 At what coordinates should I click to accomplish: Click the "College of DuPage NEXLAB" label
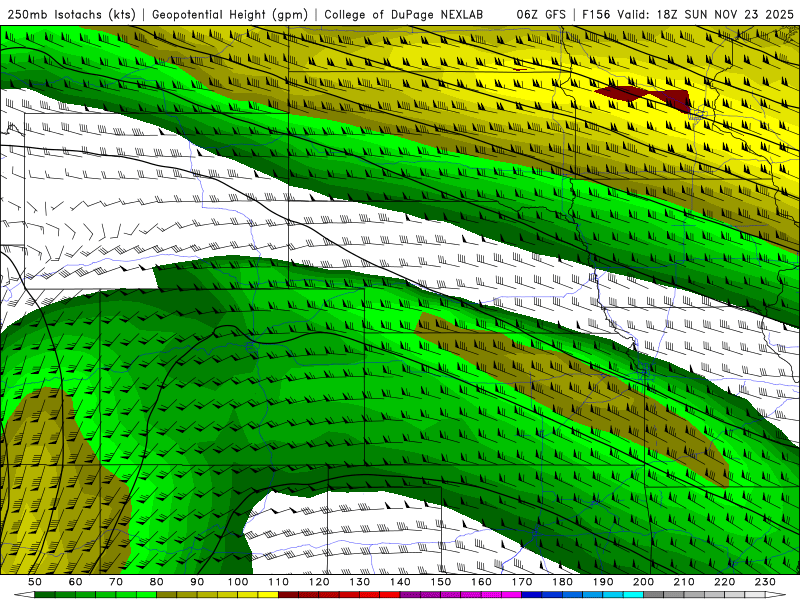(x=404, y=14)
